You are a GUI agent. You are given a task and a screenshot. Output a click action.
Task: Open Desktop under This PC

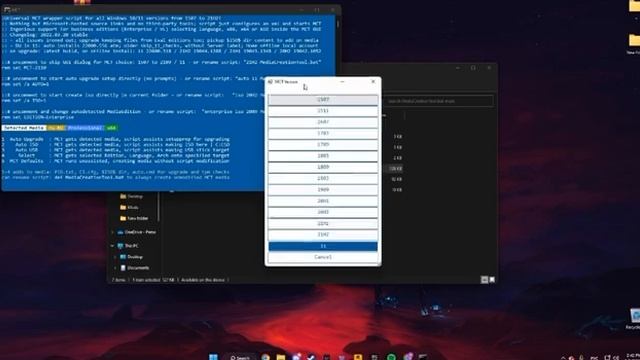coord(131,257)
